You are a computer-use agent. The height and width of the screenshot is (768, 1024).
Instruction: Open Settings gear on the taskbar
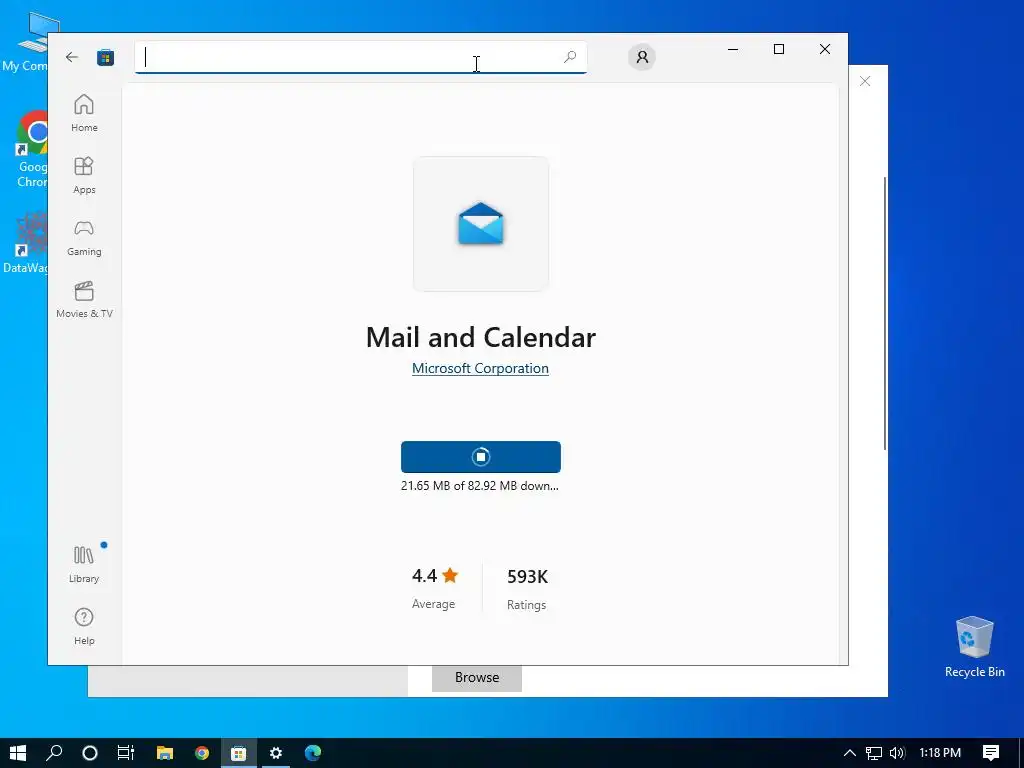276,753
